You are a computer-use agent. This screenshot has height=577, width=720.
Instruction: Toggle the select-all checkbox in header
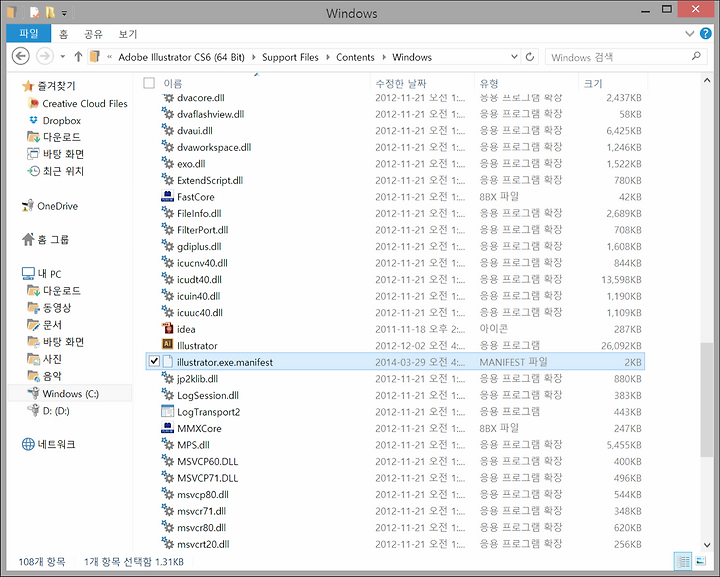[149, 83]
